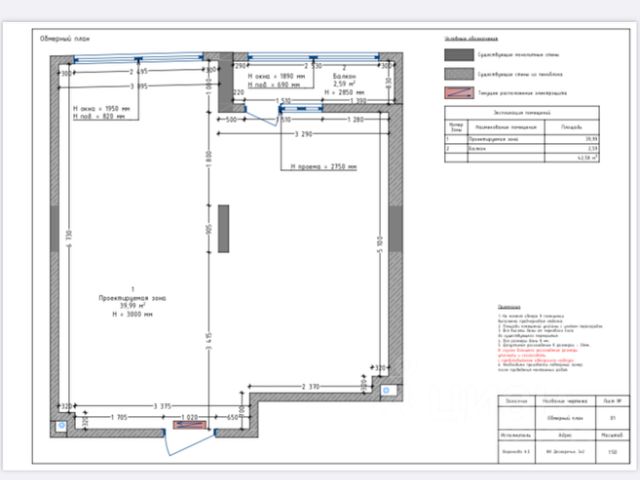
Task: Select the '290' dimension on balcony left
Action: (x=240, y=66)
